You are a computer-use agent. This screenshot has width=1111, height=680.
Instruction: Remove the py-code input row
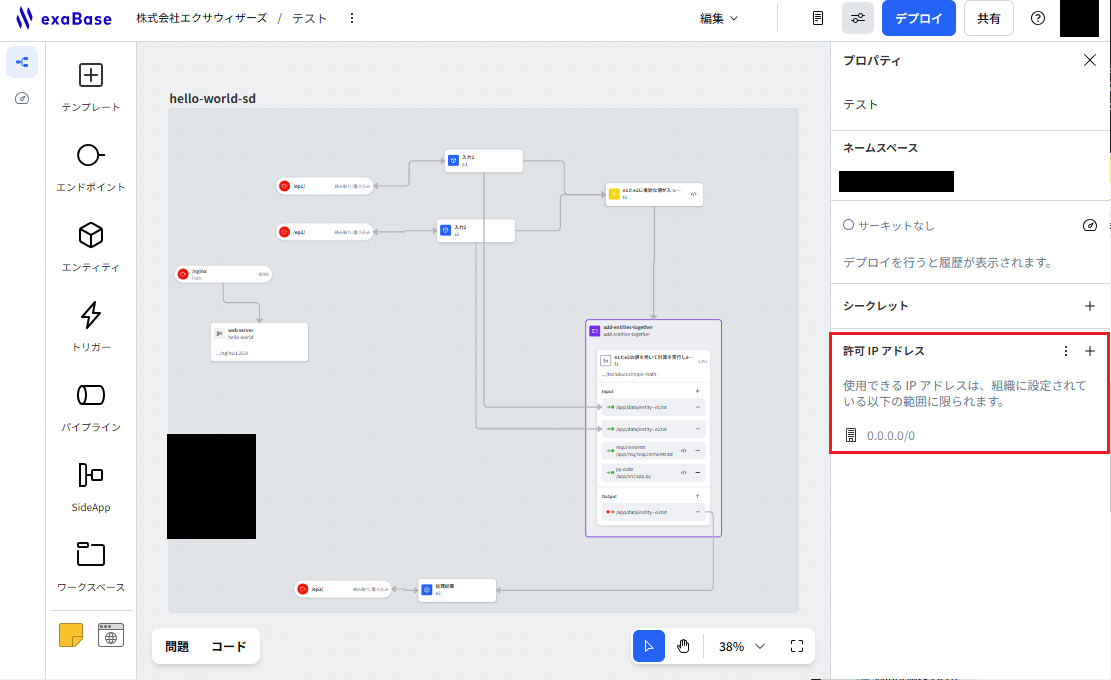[697, 472]
